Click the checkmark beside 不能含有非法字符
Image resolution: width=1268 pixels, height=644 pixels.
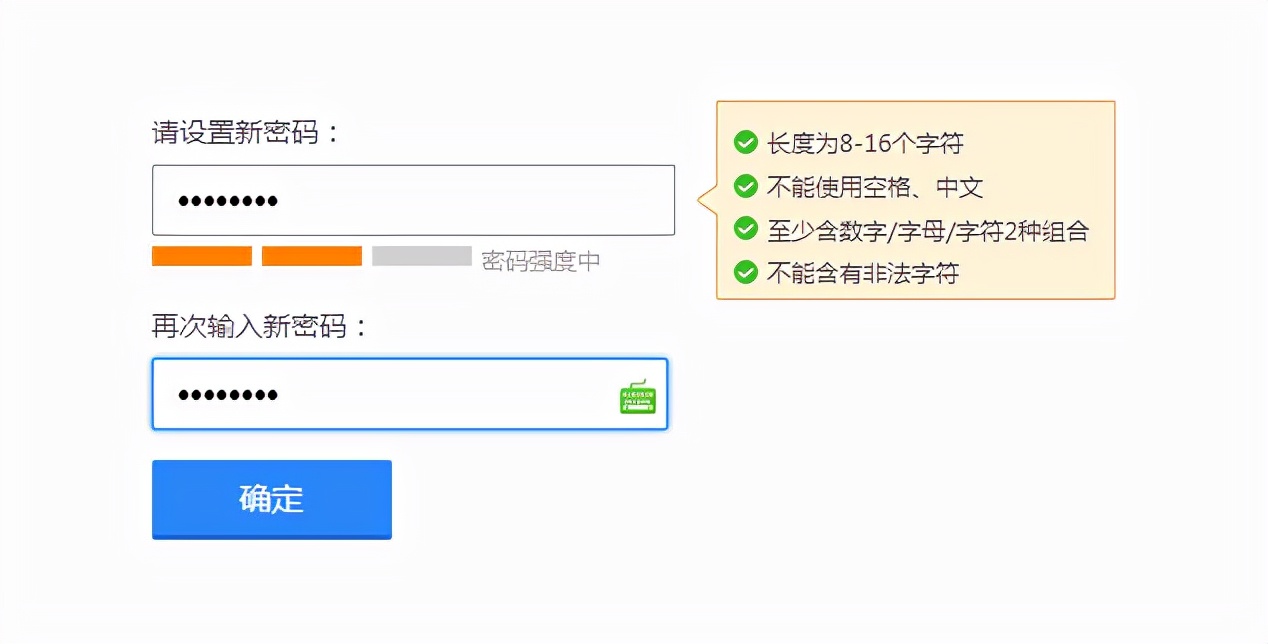pyautogui.click(x=745, y=272)
